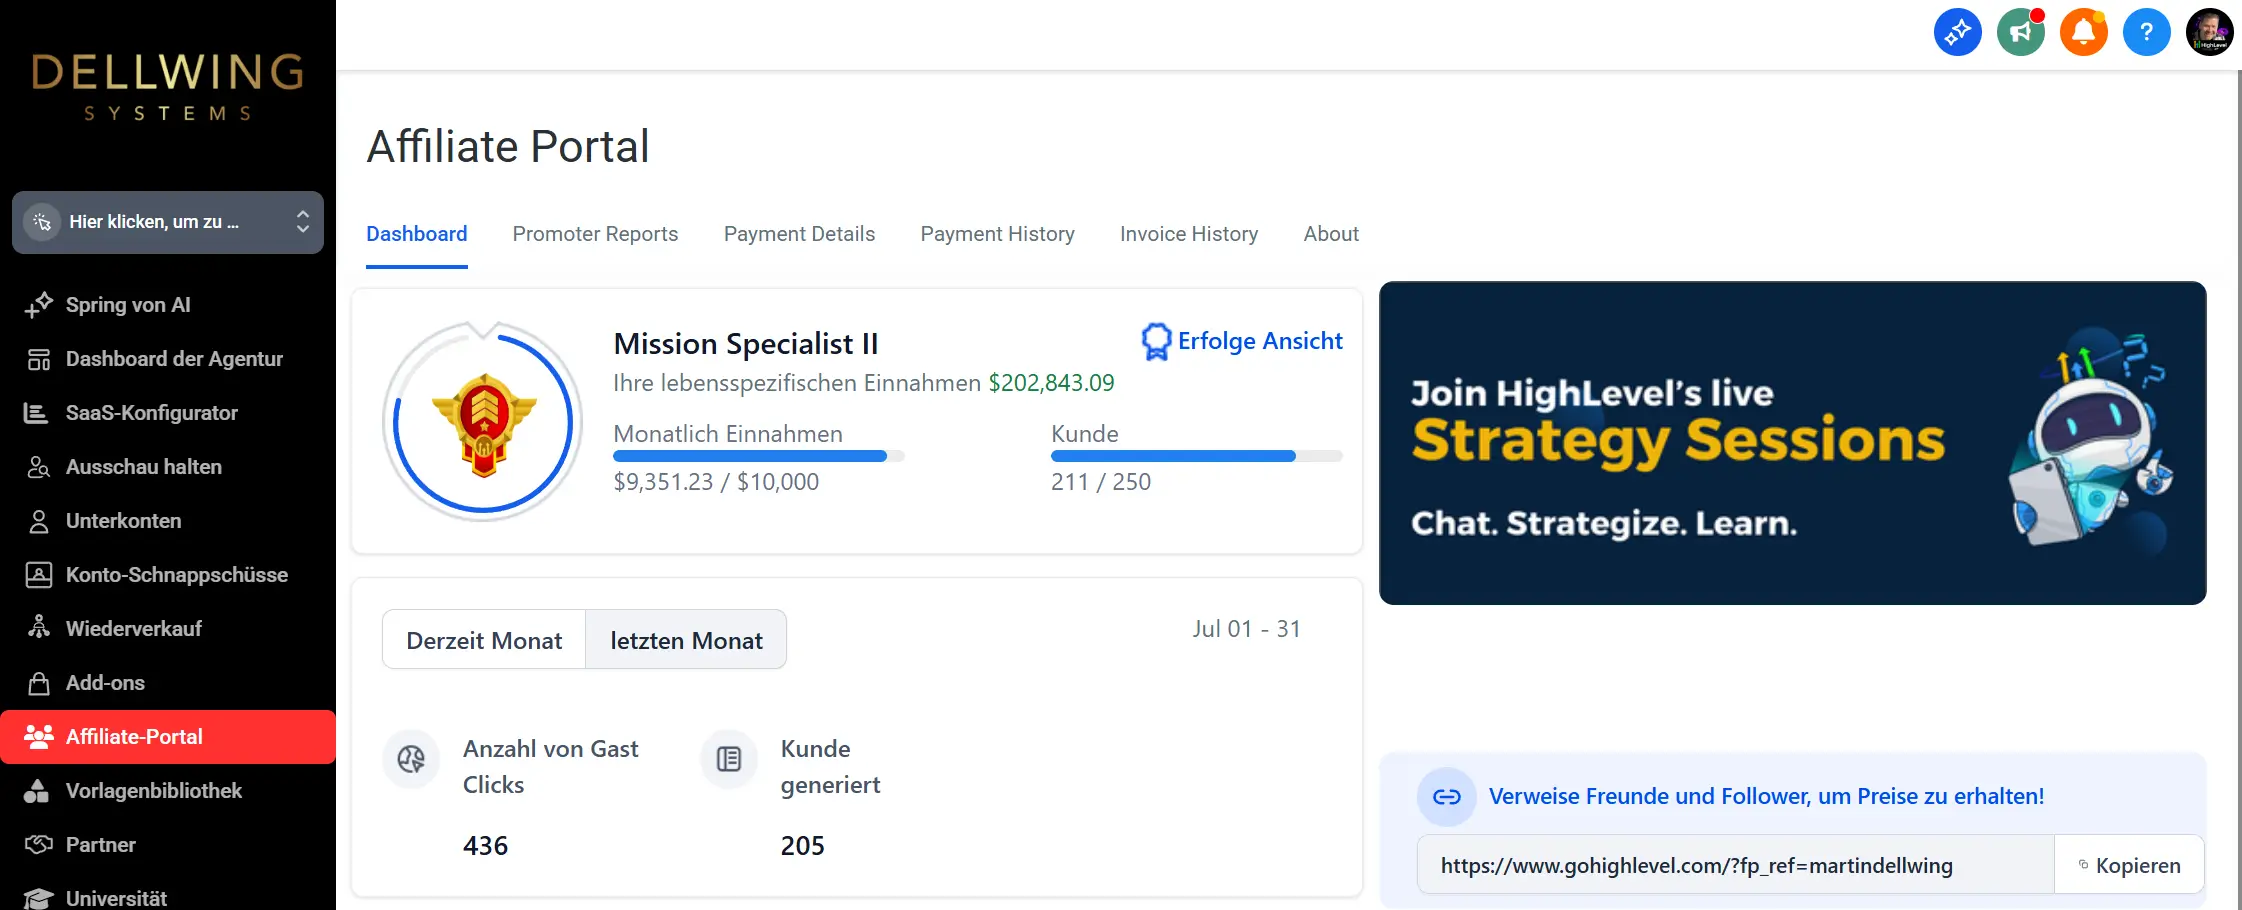
Task: Click the guest clicks value 436
Action: click(485, 846)
